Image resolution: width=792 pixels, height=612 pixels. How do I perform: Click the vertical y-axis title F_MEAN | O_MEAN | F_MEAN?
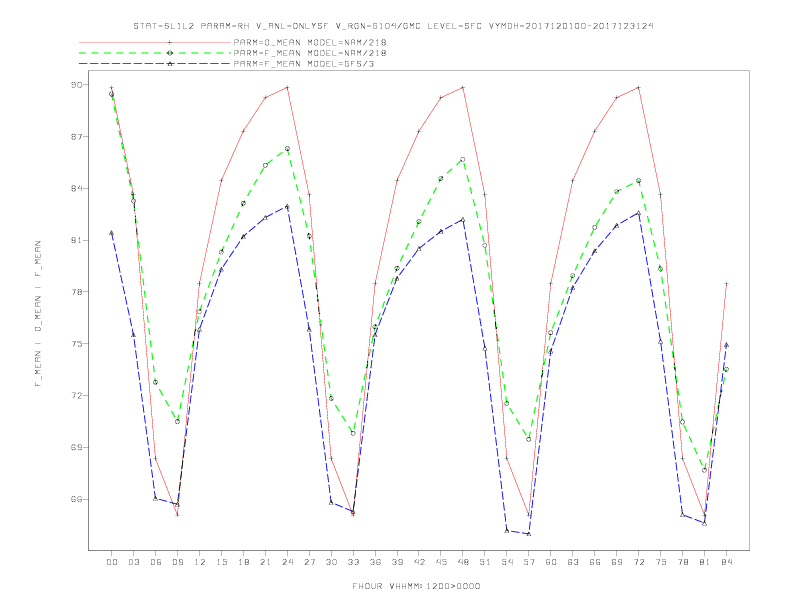click(38, 314)
